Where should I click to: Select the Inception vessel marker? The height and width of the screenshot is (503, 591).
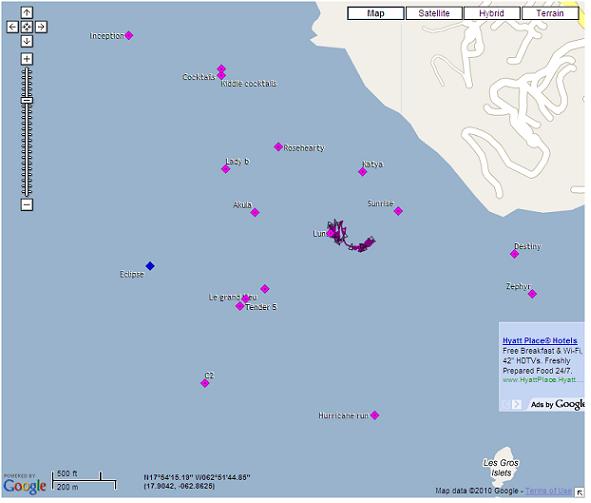pos(129,35)
